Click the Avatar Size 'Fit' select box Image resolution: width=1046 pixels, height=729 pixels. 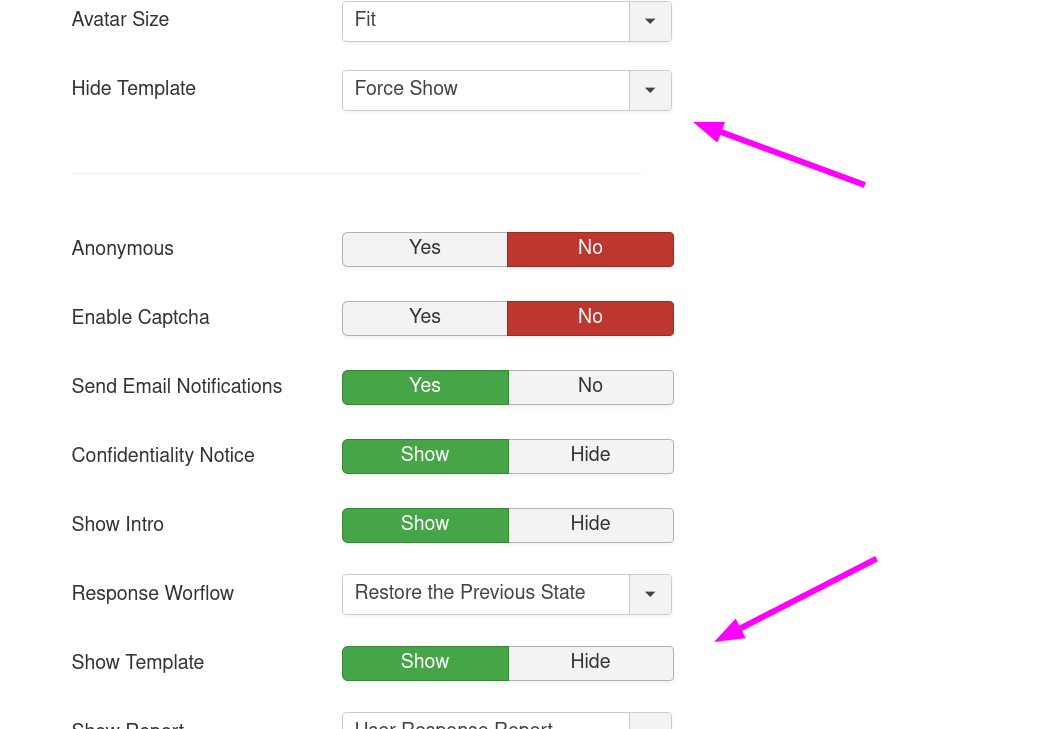(x=486, y=21)
